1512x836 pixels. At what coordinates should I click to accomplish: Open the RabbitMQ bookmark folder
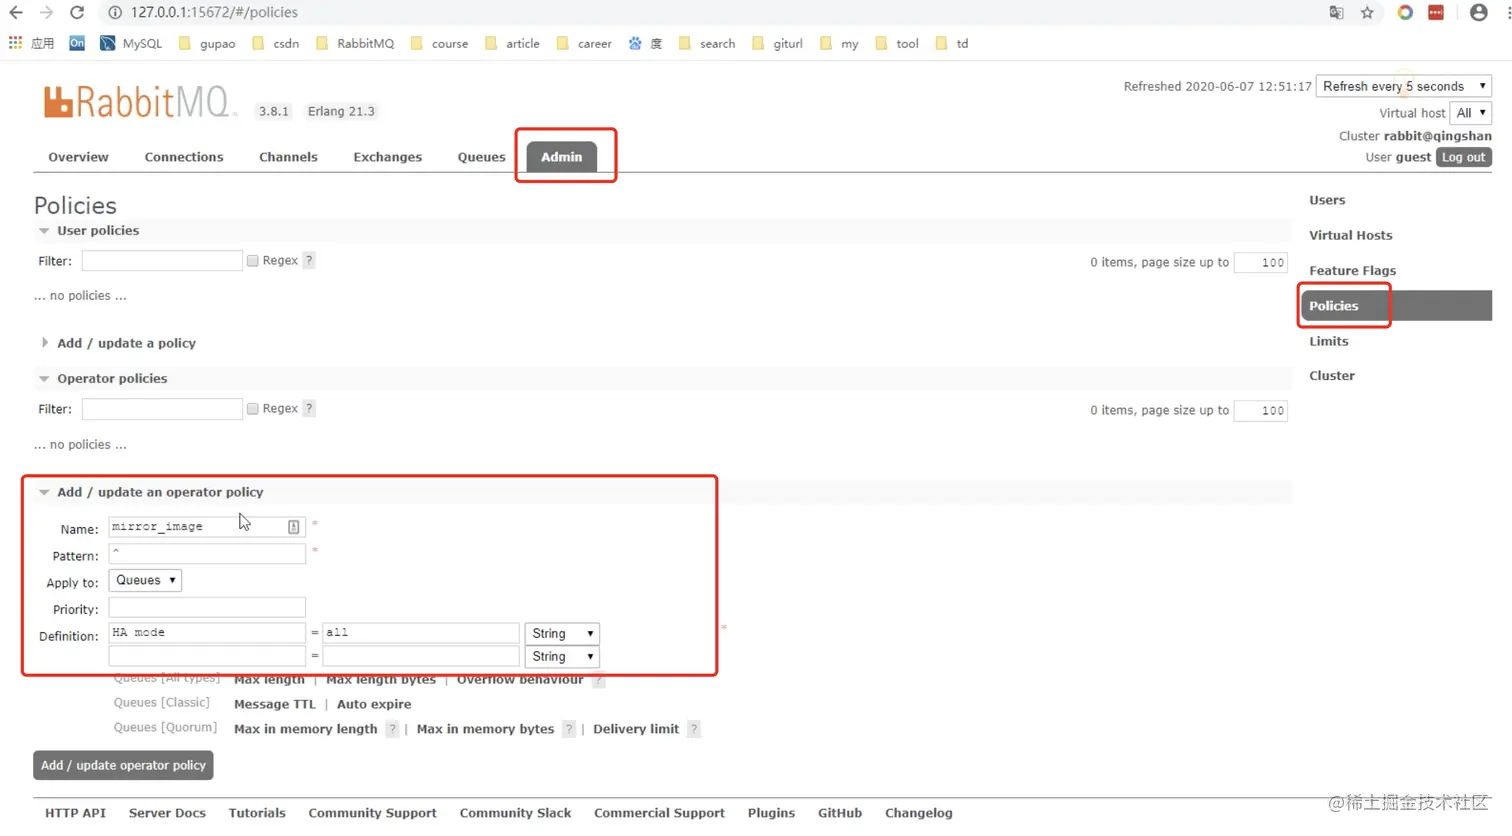tap(355, 43)
